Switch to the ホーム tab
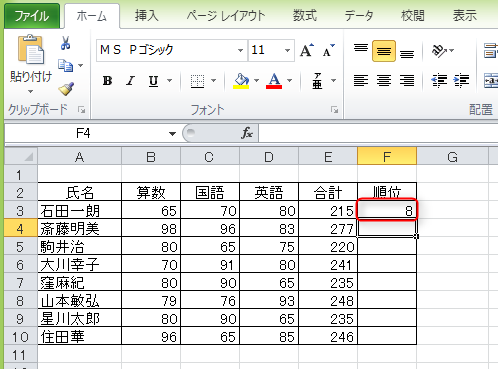 91,16
